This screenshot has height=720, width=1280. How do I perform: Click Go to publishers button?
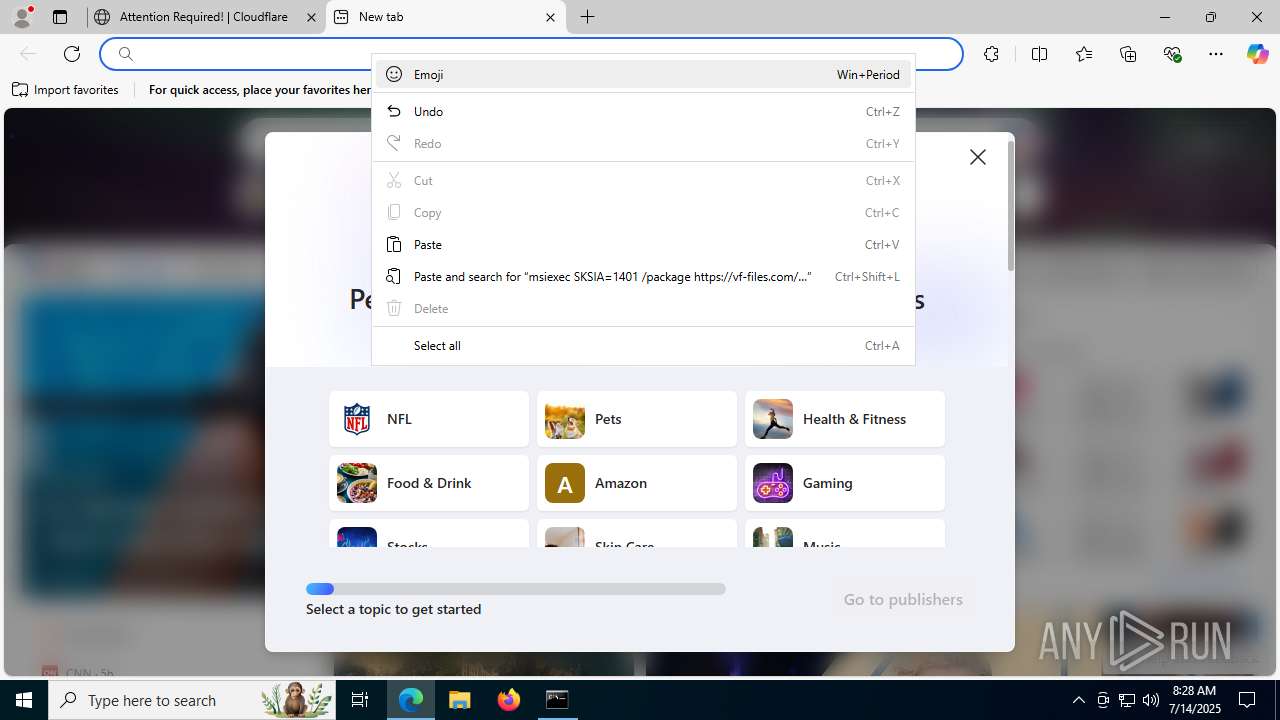[903, 599]
